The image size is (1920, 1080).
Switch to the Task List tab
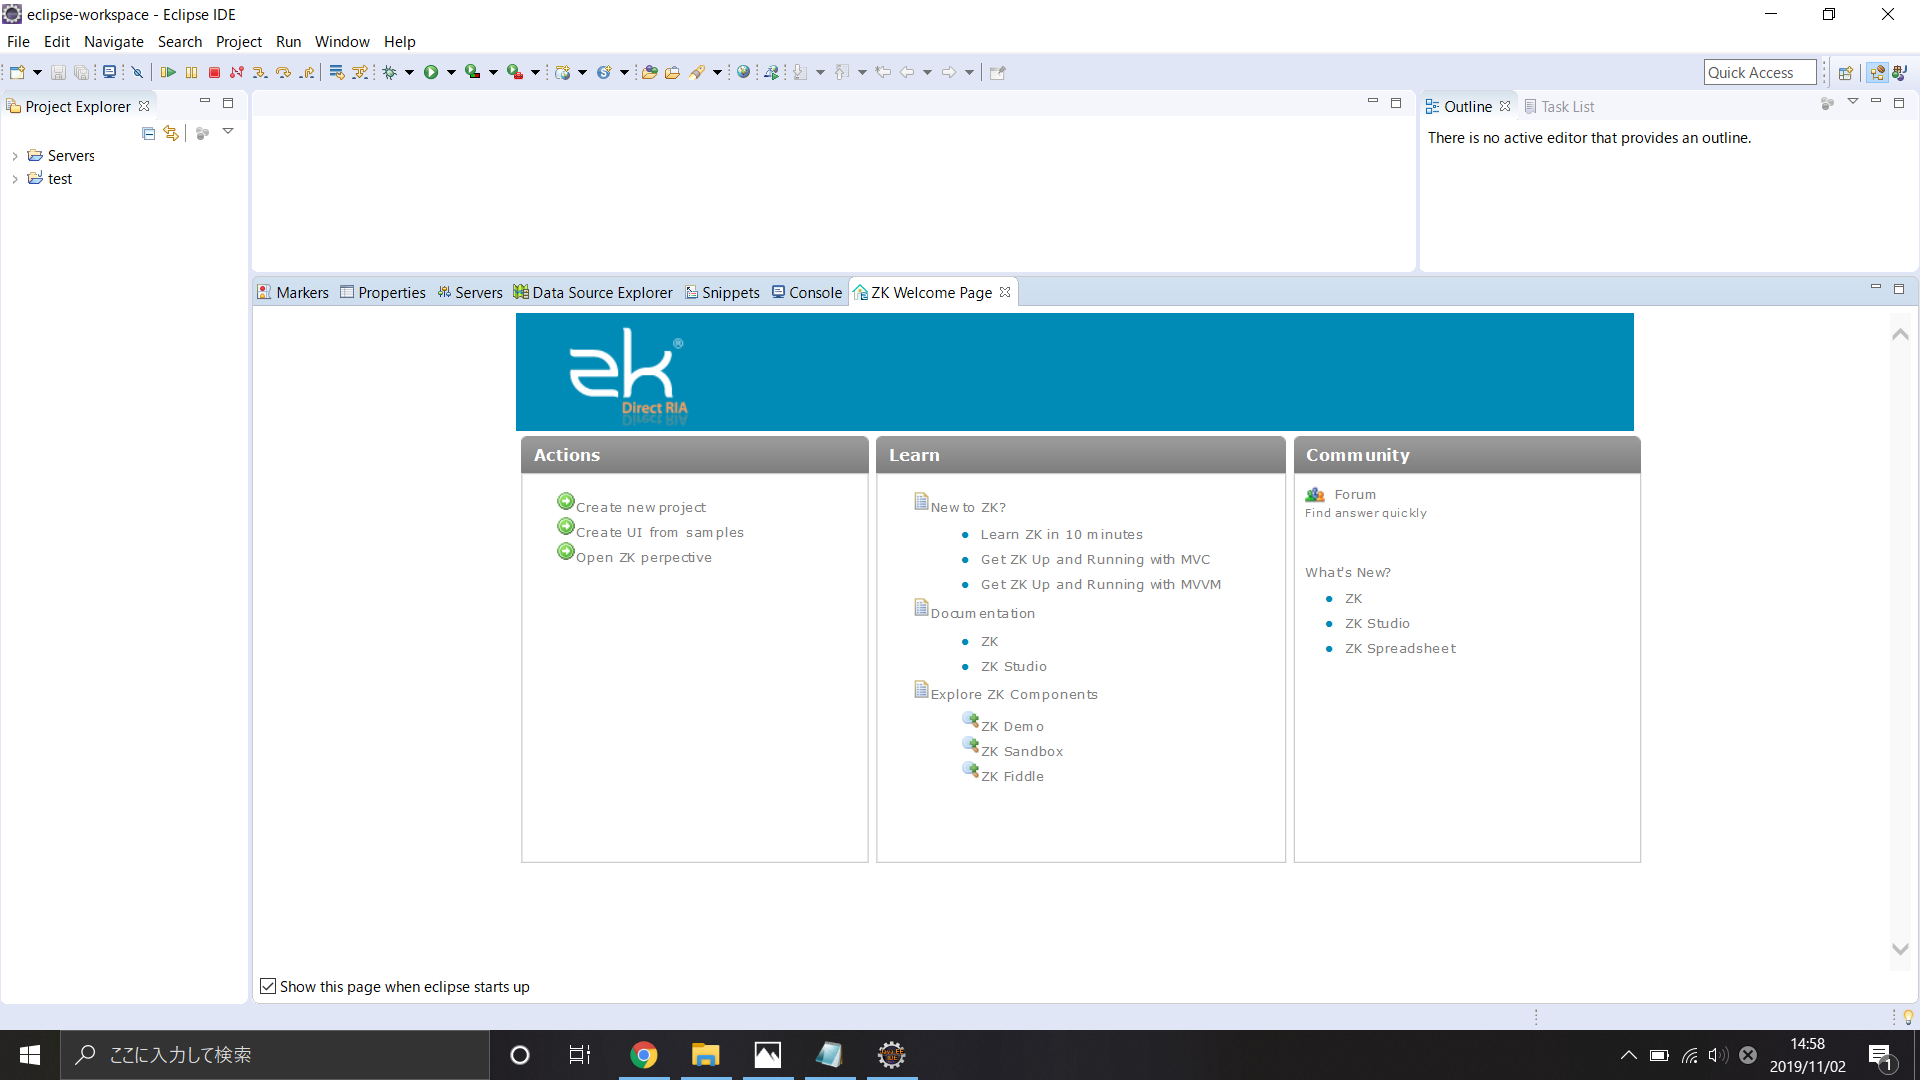(x=1566, y=107)
